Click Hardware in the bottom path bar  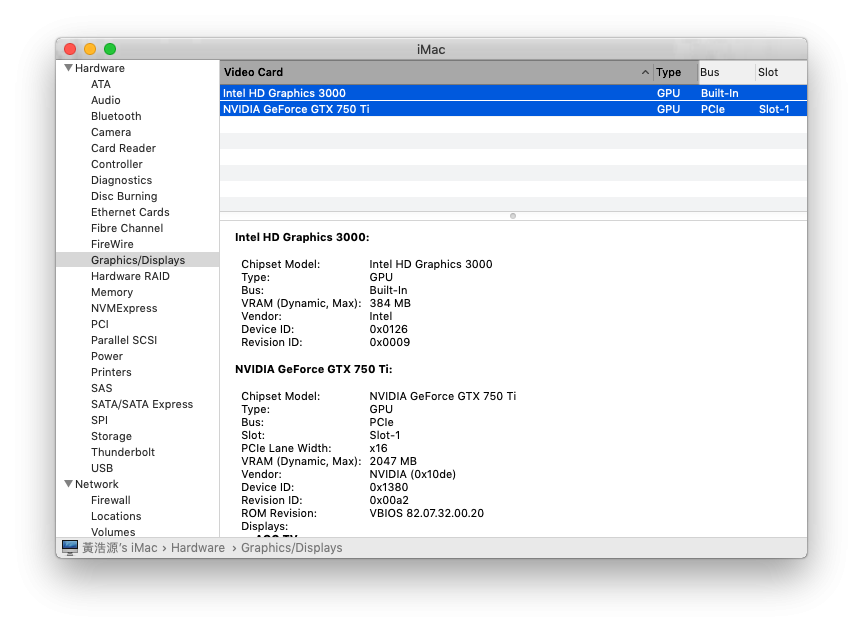198,548
